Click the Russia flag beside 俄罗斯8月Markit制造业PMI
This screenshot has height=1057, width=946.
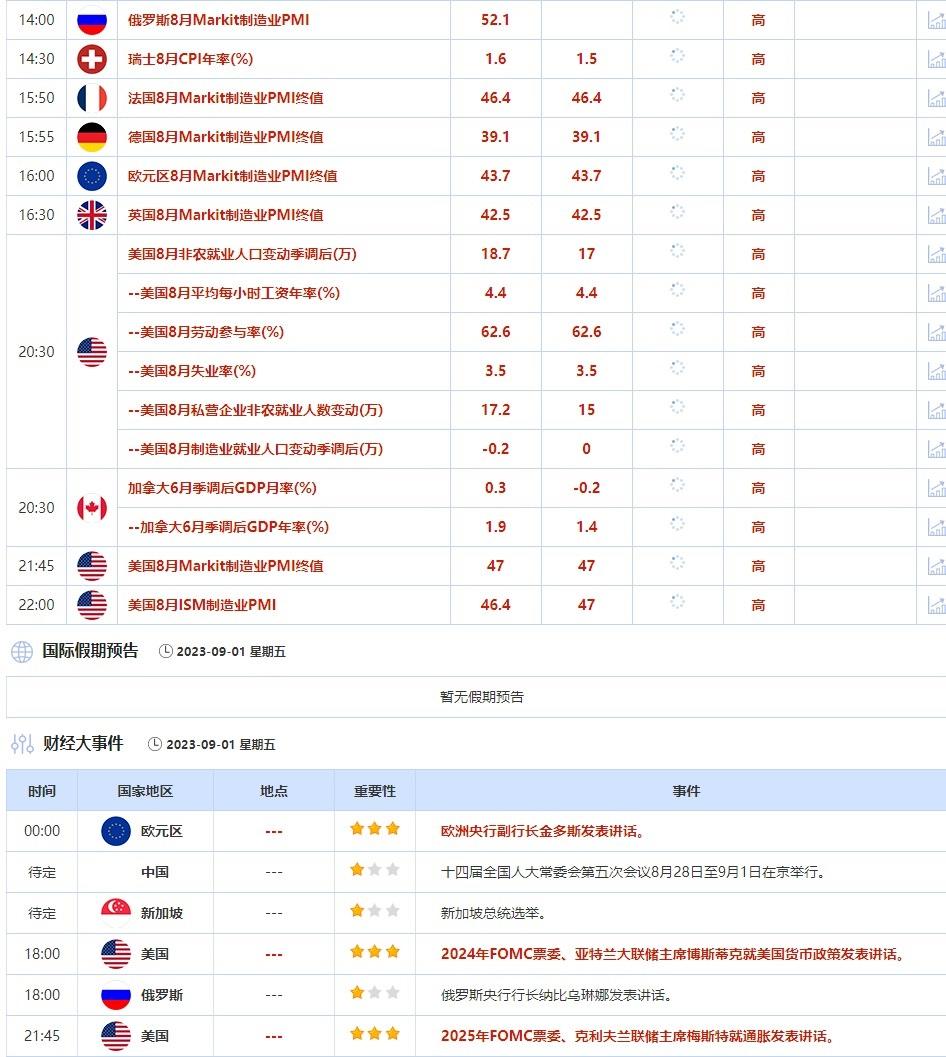(x=91, y=18)
